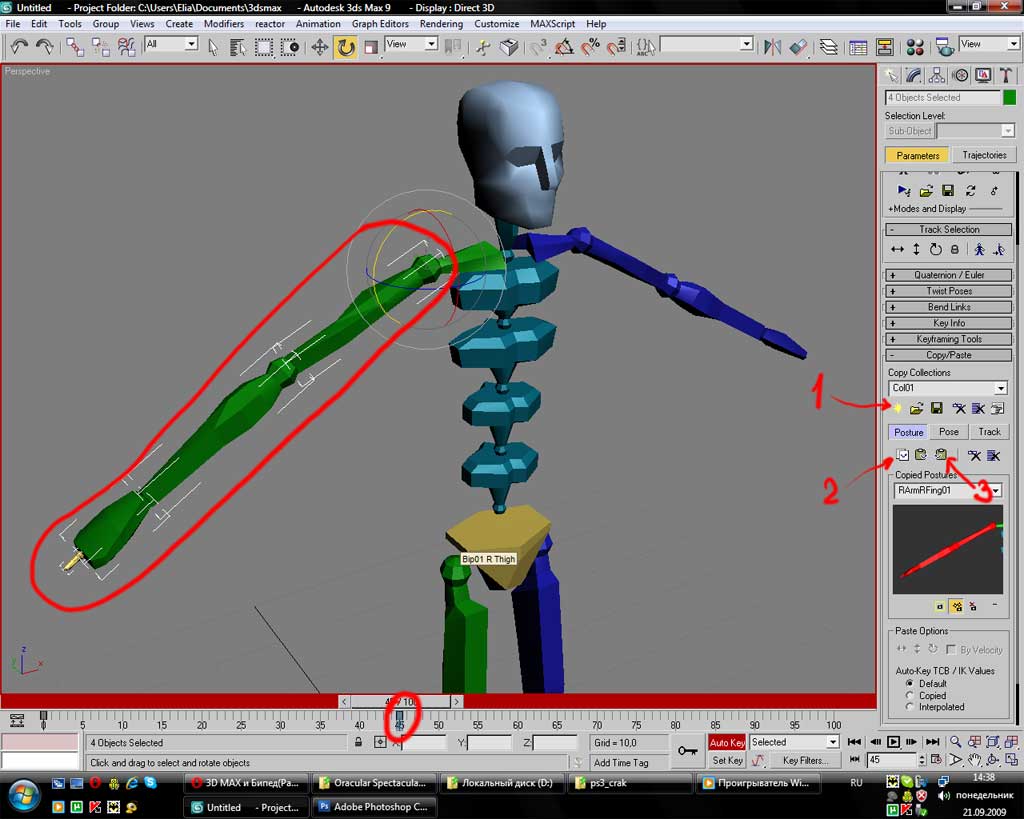Select the Copied radio button

tap(909, 695)
